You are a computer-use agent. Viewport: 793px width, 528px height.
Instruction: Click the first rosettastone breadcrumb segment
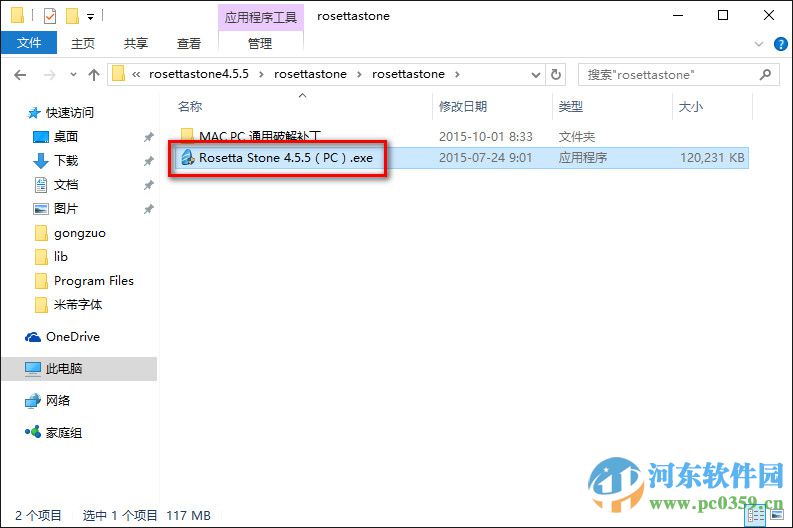coord(311,74)
